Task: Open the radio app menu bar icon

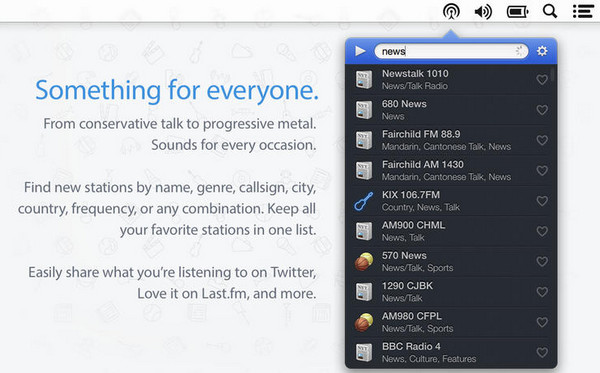Action: click(451, 11)
